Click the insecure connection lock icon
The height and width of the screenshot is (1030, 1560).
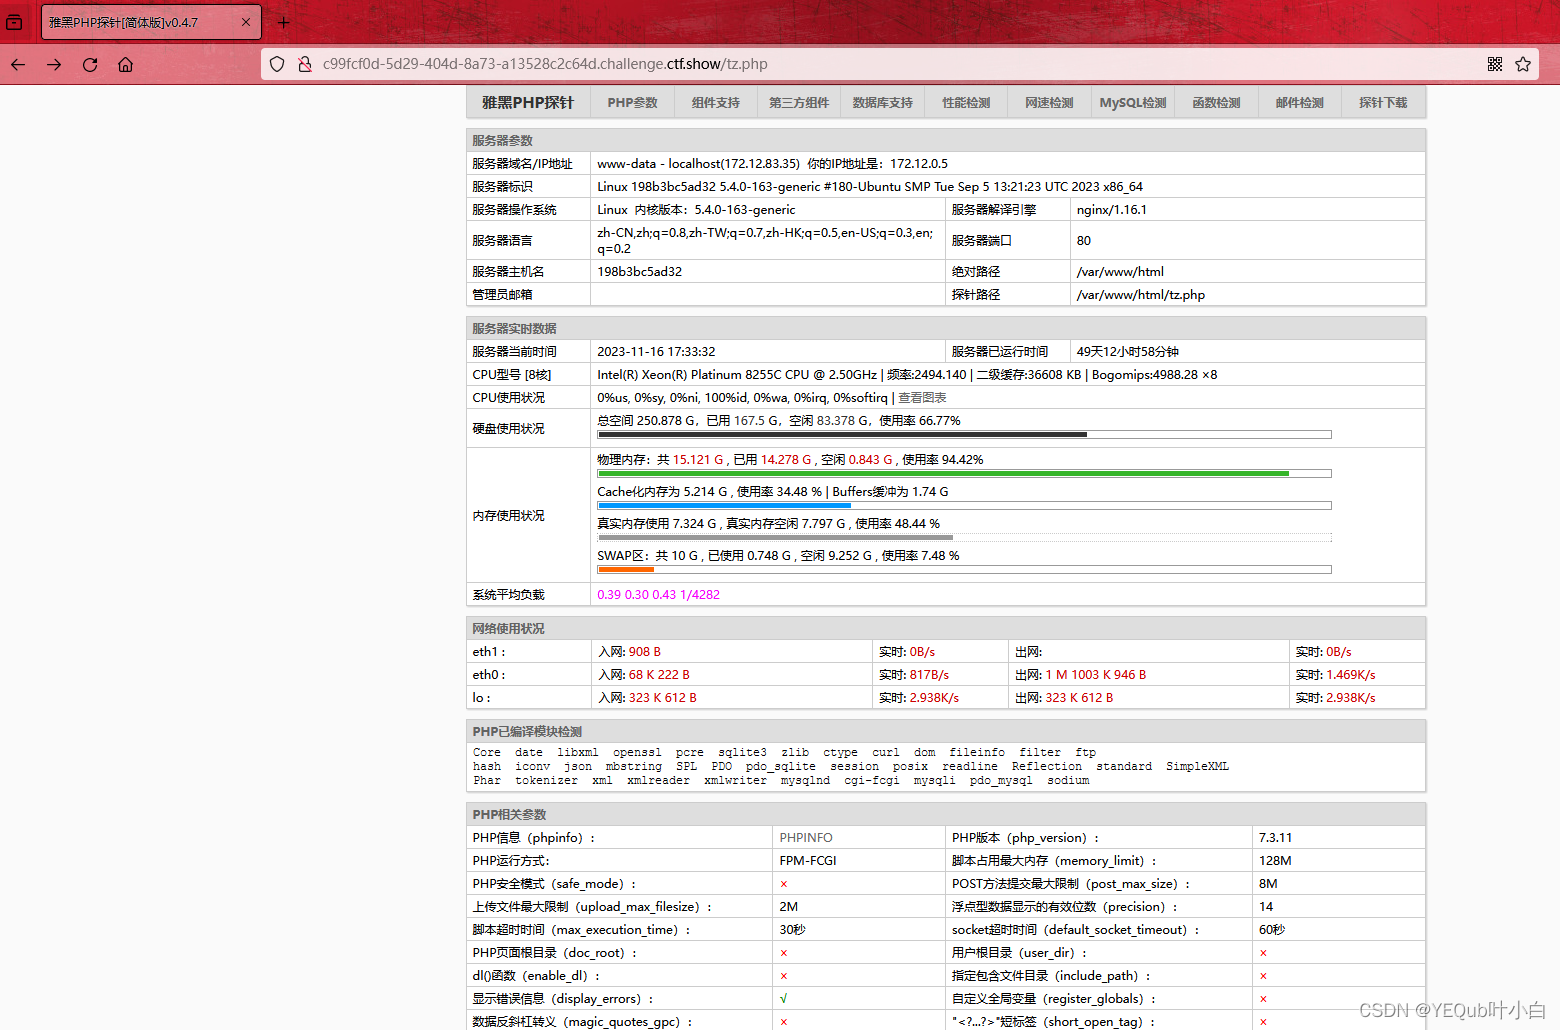coord(305,64)
